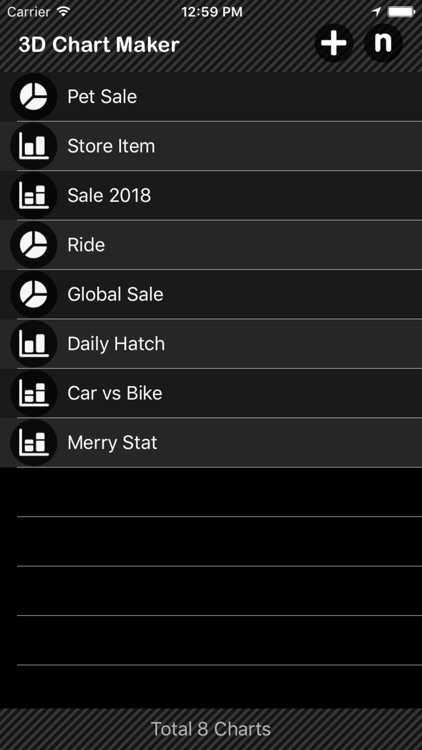Click the Ride pie chart icon
The height and width of the screenshot is (750, 422).
(33, 245)
